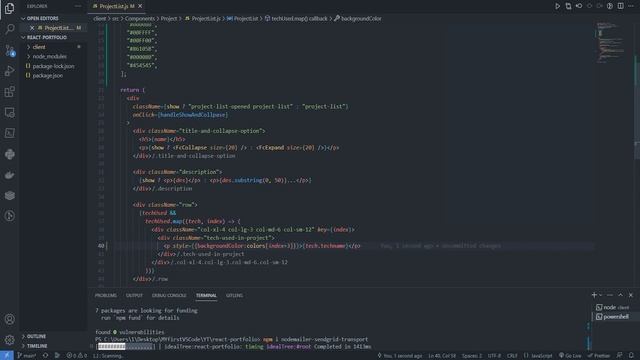Viewport: 640px width, 360px height.
Task: Click the Project breadcrumb segment
Action: tap(169, 18)
